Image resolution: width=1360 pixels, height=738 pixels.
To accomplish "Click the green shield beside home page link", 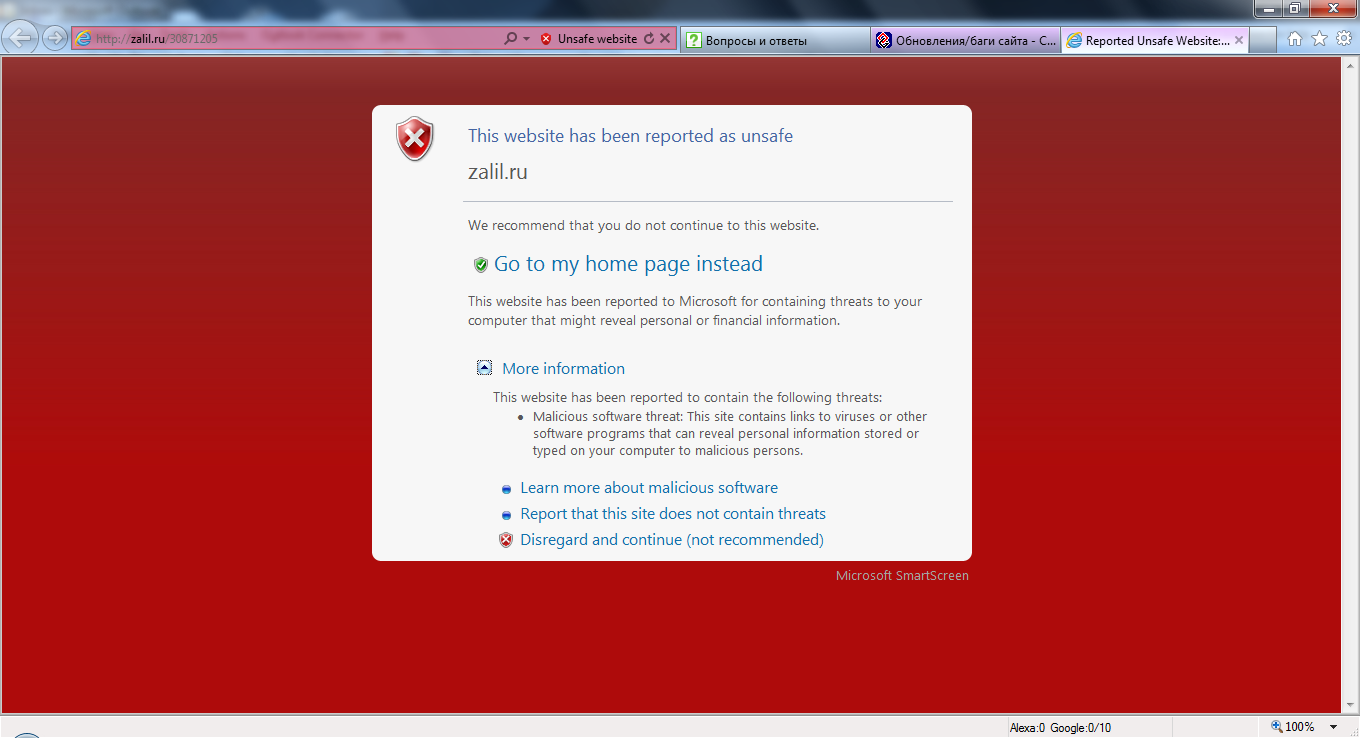I will [481, 265].
